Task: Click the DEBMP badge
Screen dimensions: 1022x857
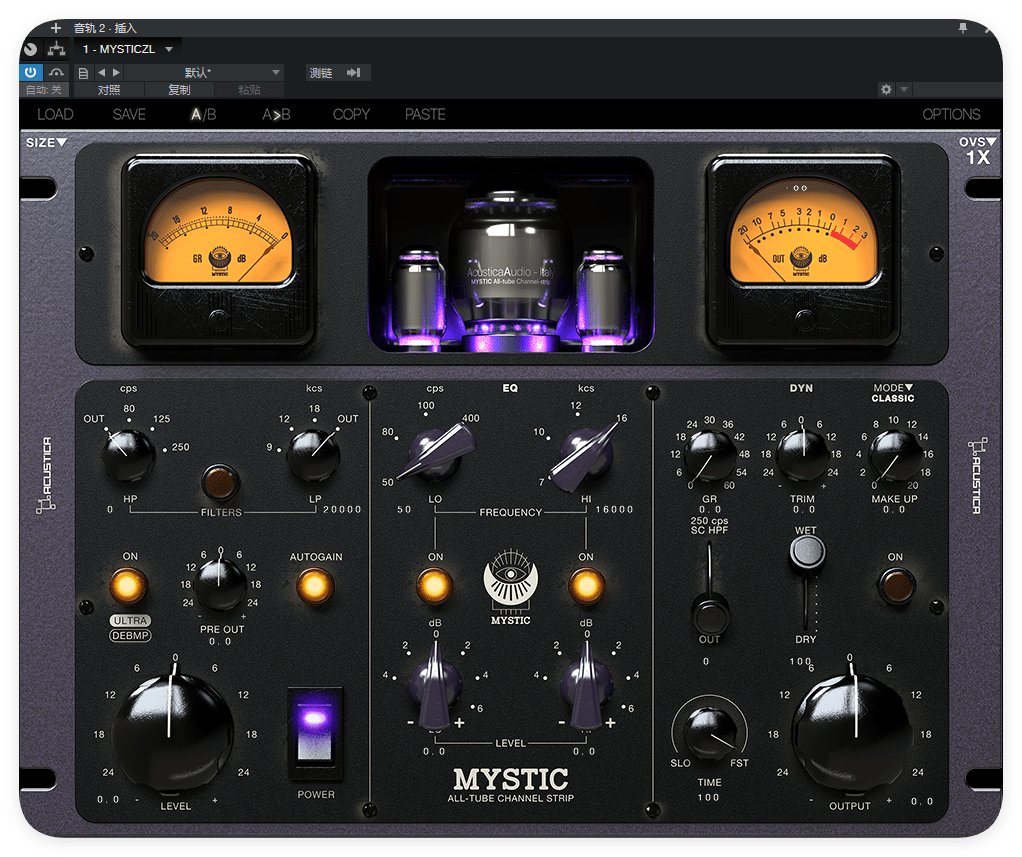Action: point(130,635)
